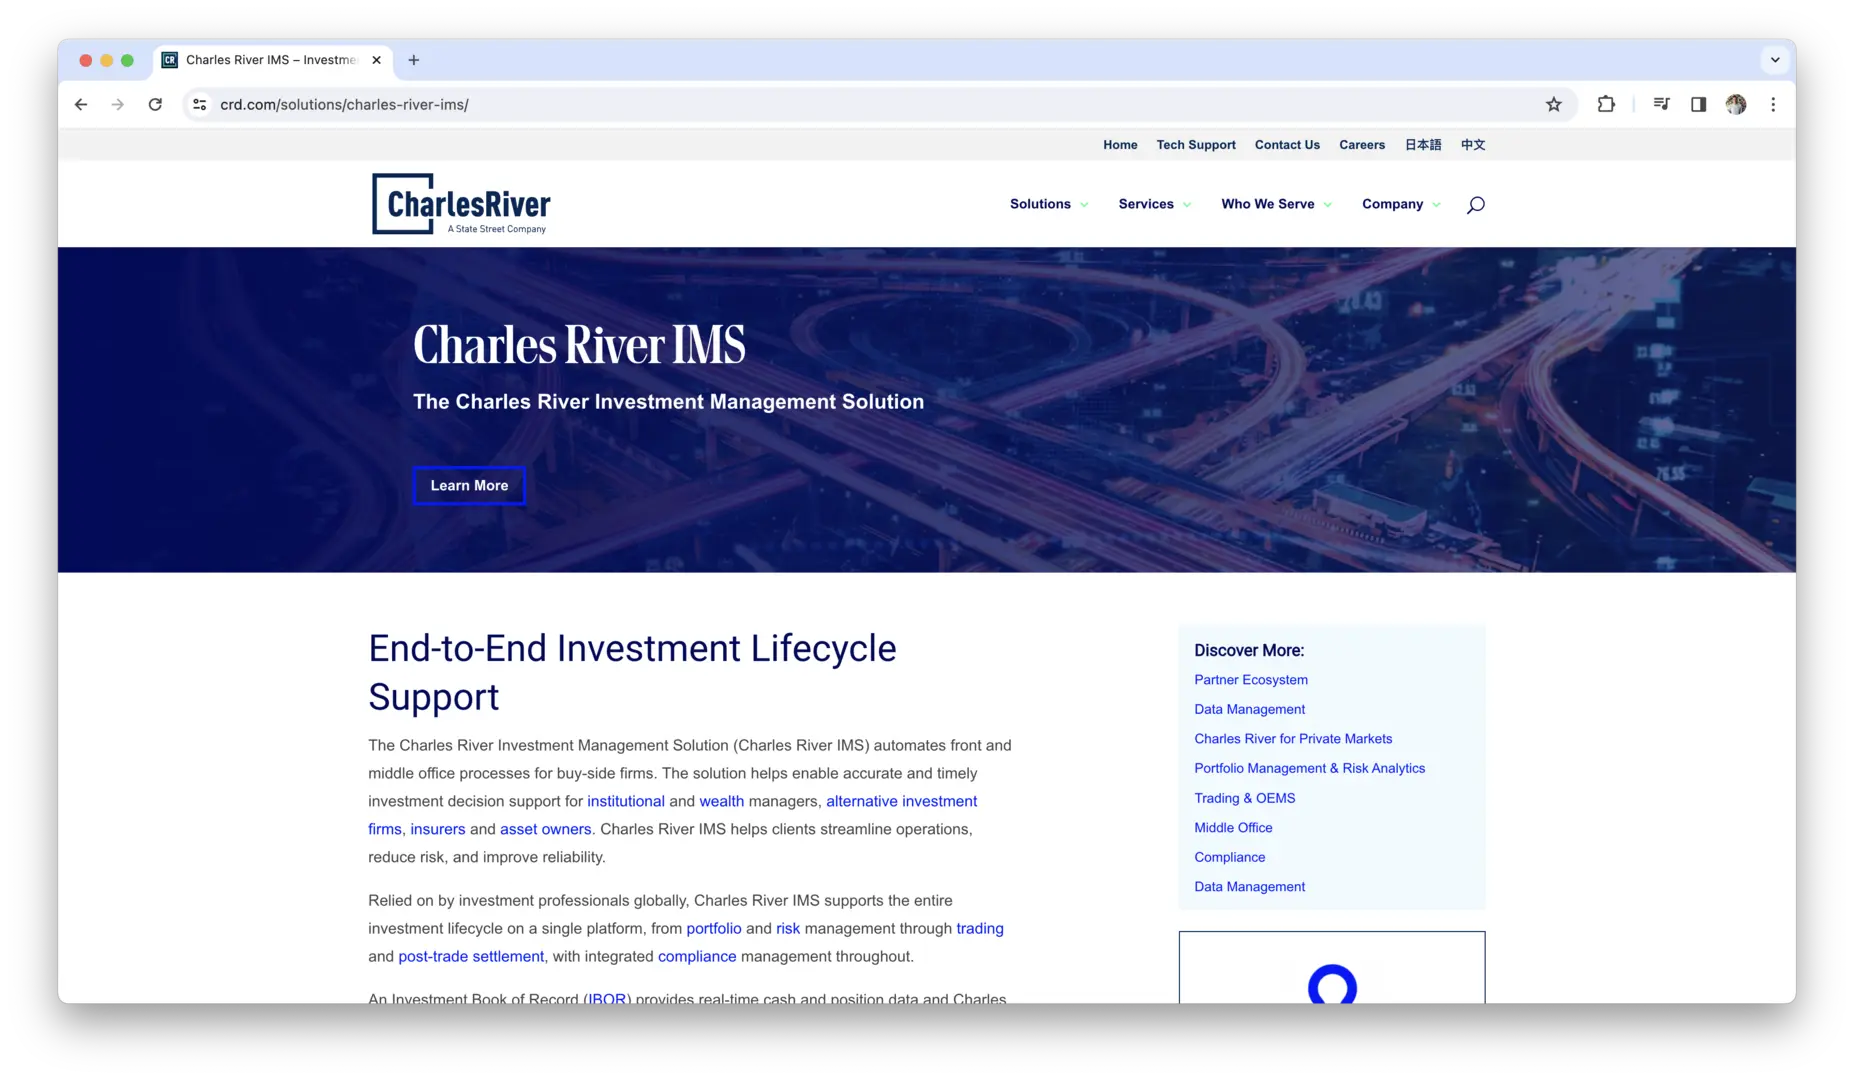Open the Trading & OEMS link
Image resolution: width=1854 pixels, height=1080 pixels.
1245,798
